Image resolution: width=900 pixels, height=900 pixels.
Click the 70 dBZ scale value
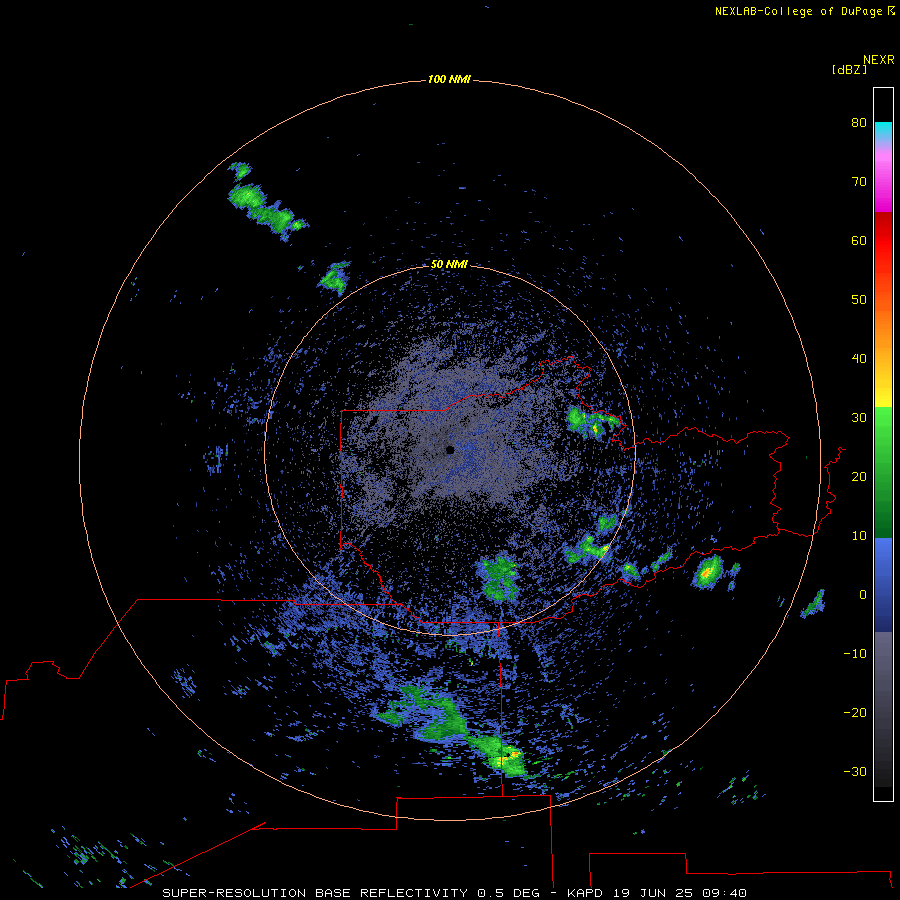point(859,182)
